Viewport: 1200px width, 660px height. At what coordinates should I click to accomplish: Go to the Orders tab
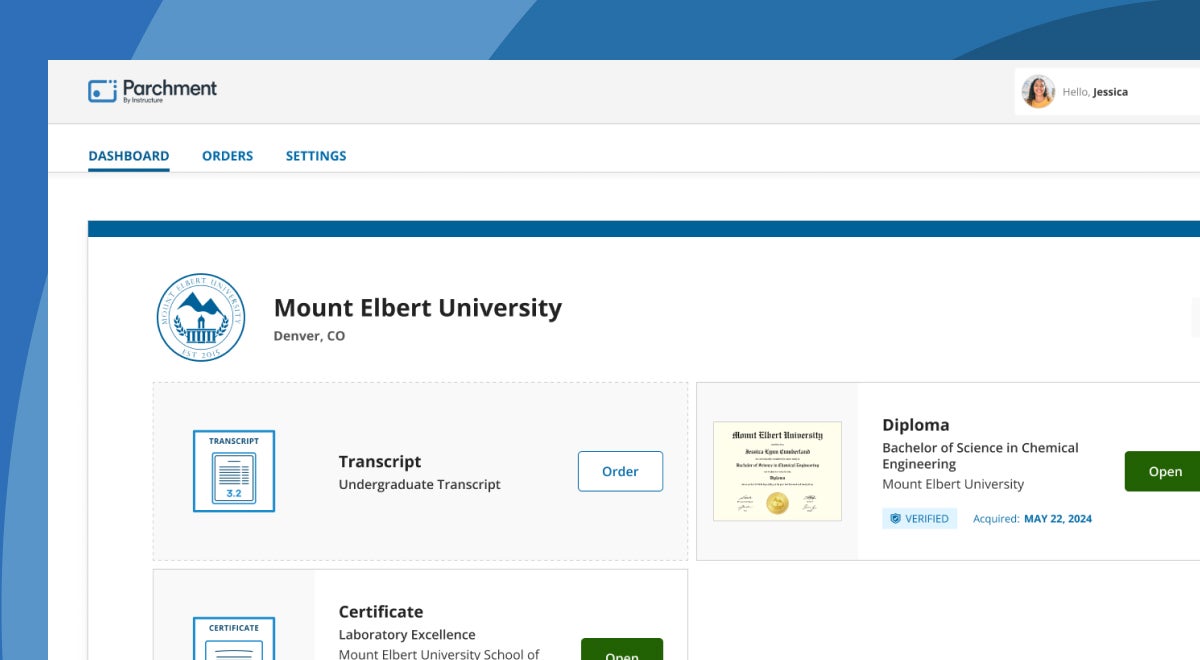(227, 156)
